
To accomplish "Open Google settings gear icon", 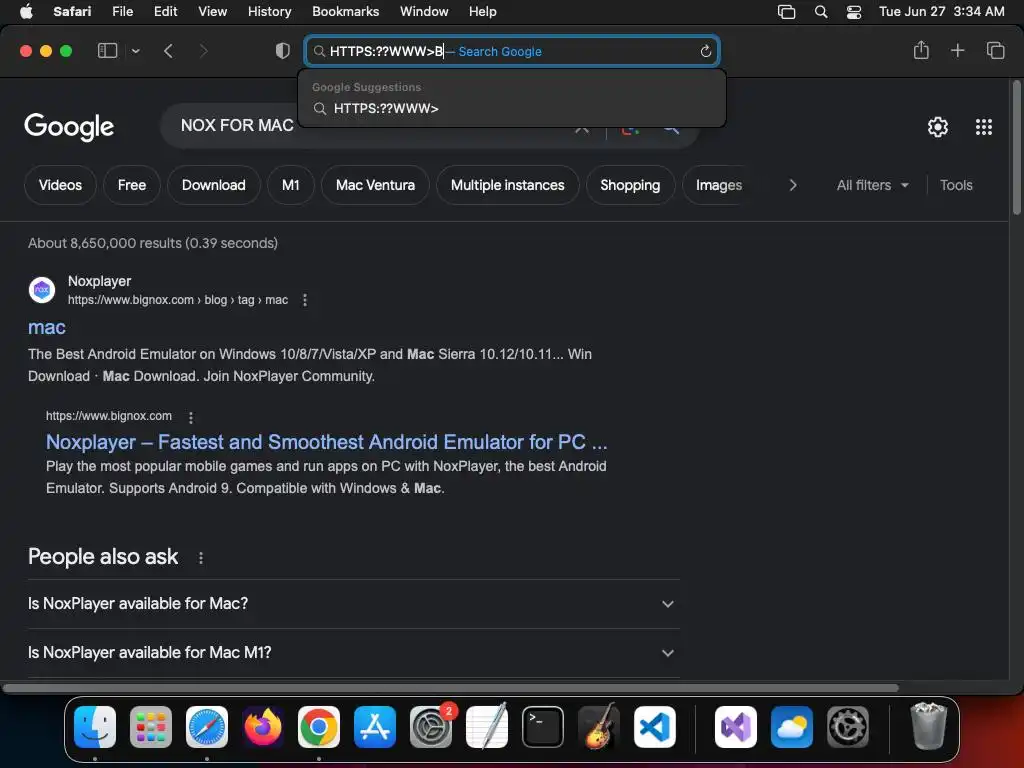I will pos(938,127).
